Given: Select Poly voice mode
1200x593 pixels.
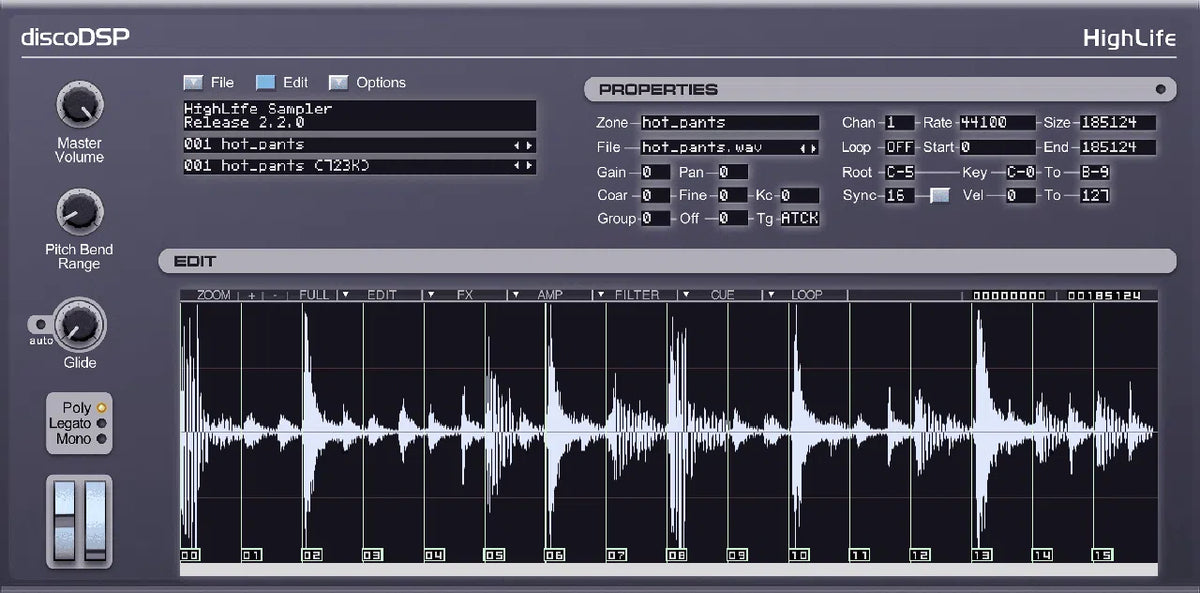Looking at the screenshot, I should coord(101,408).
